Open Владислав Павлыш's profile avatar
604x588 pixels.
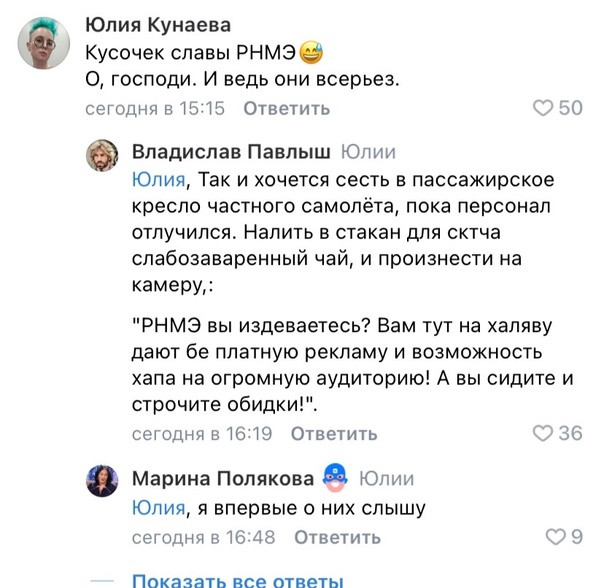pos(102,155)
